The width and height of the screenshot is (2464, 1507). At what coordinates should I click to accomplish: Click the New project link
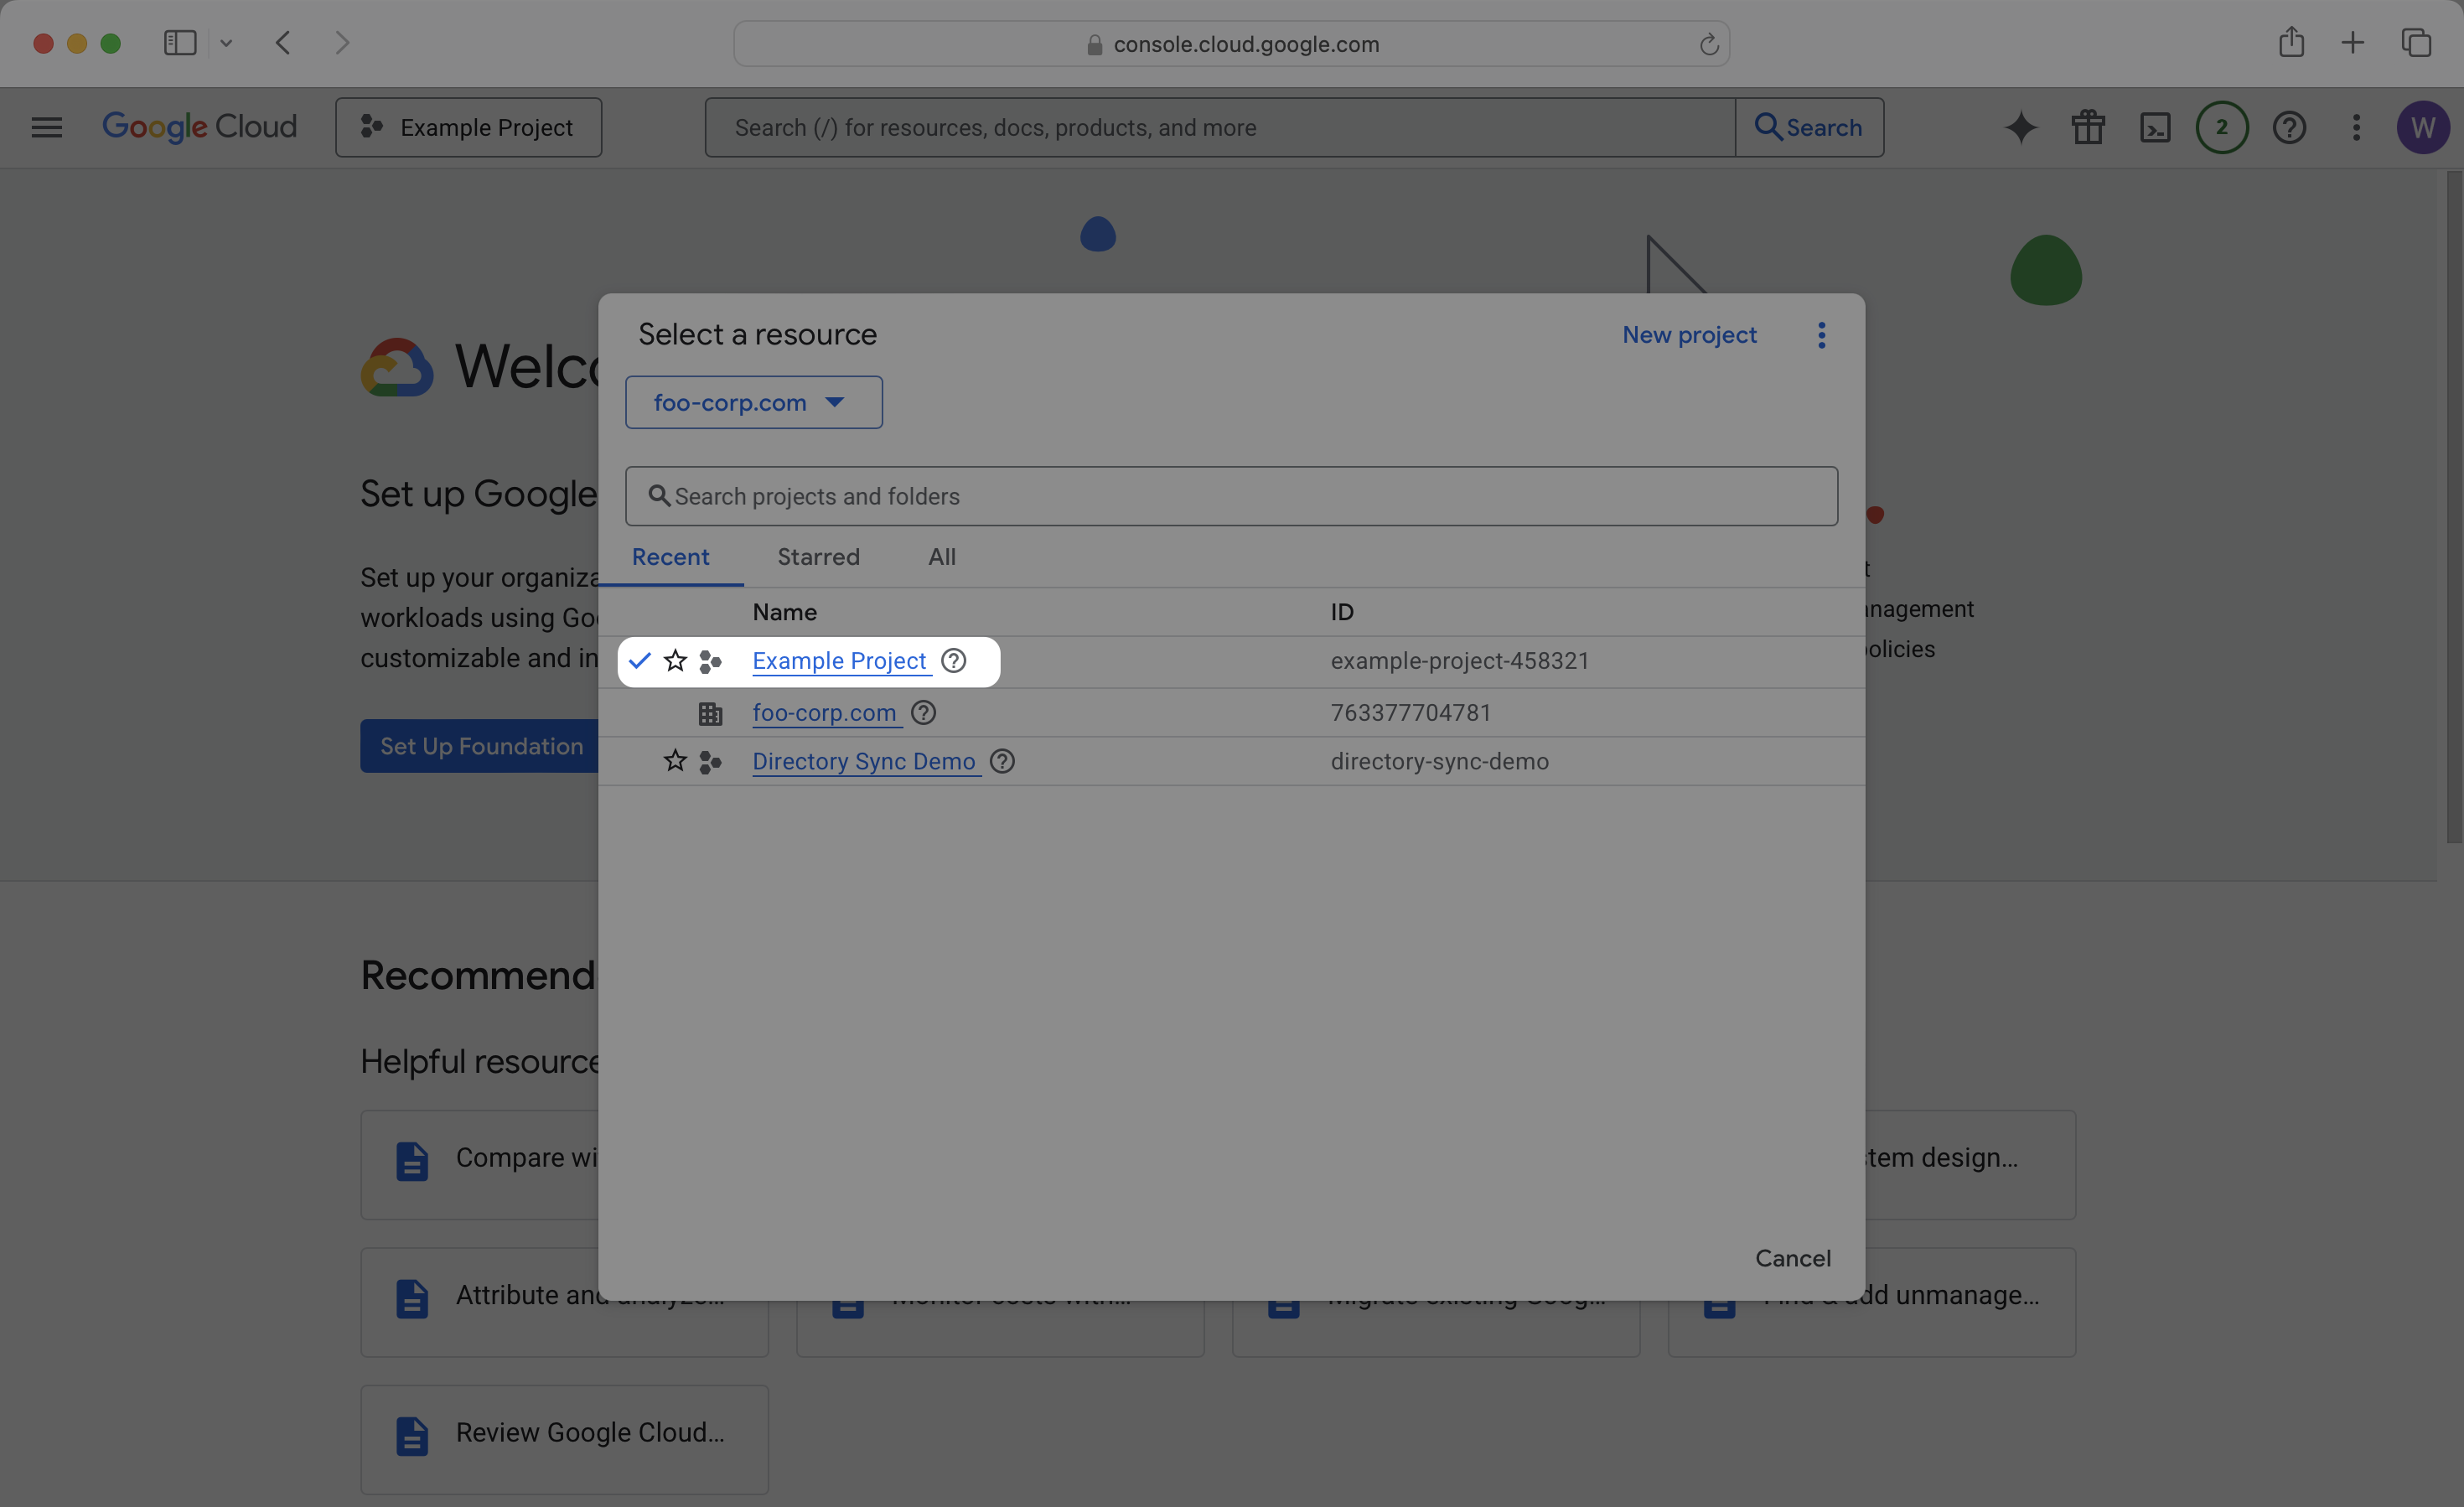pos(1689,335)
